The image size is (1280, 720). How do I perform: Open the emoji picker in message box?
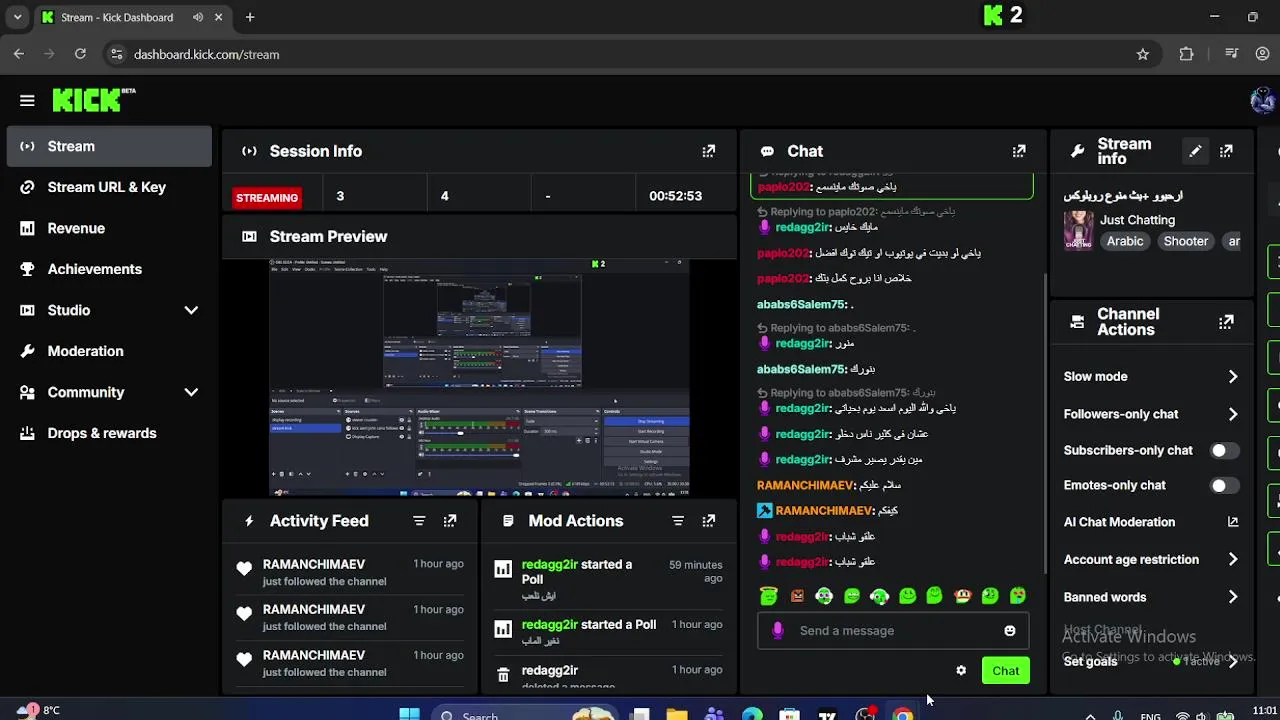coord(1010,631)
